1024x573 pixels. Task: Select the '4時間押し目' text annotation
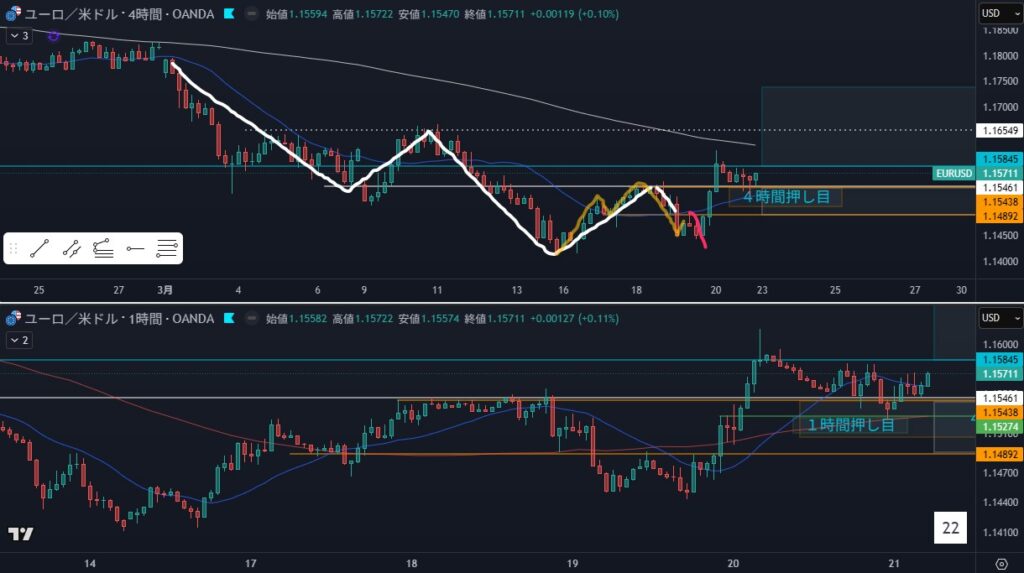coord(786,197)
